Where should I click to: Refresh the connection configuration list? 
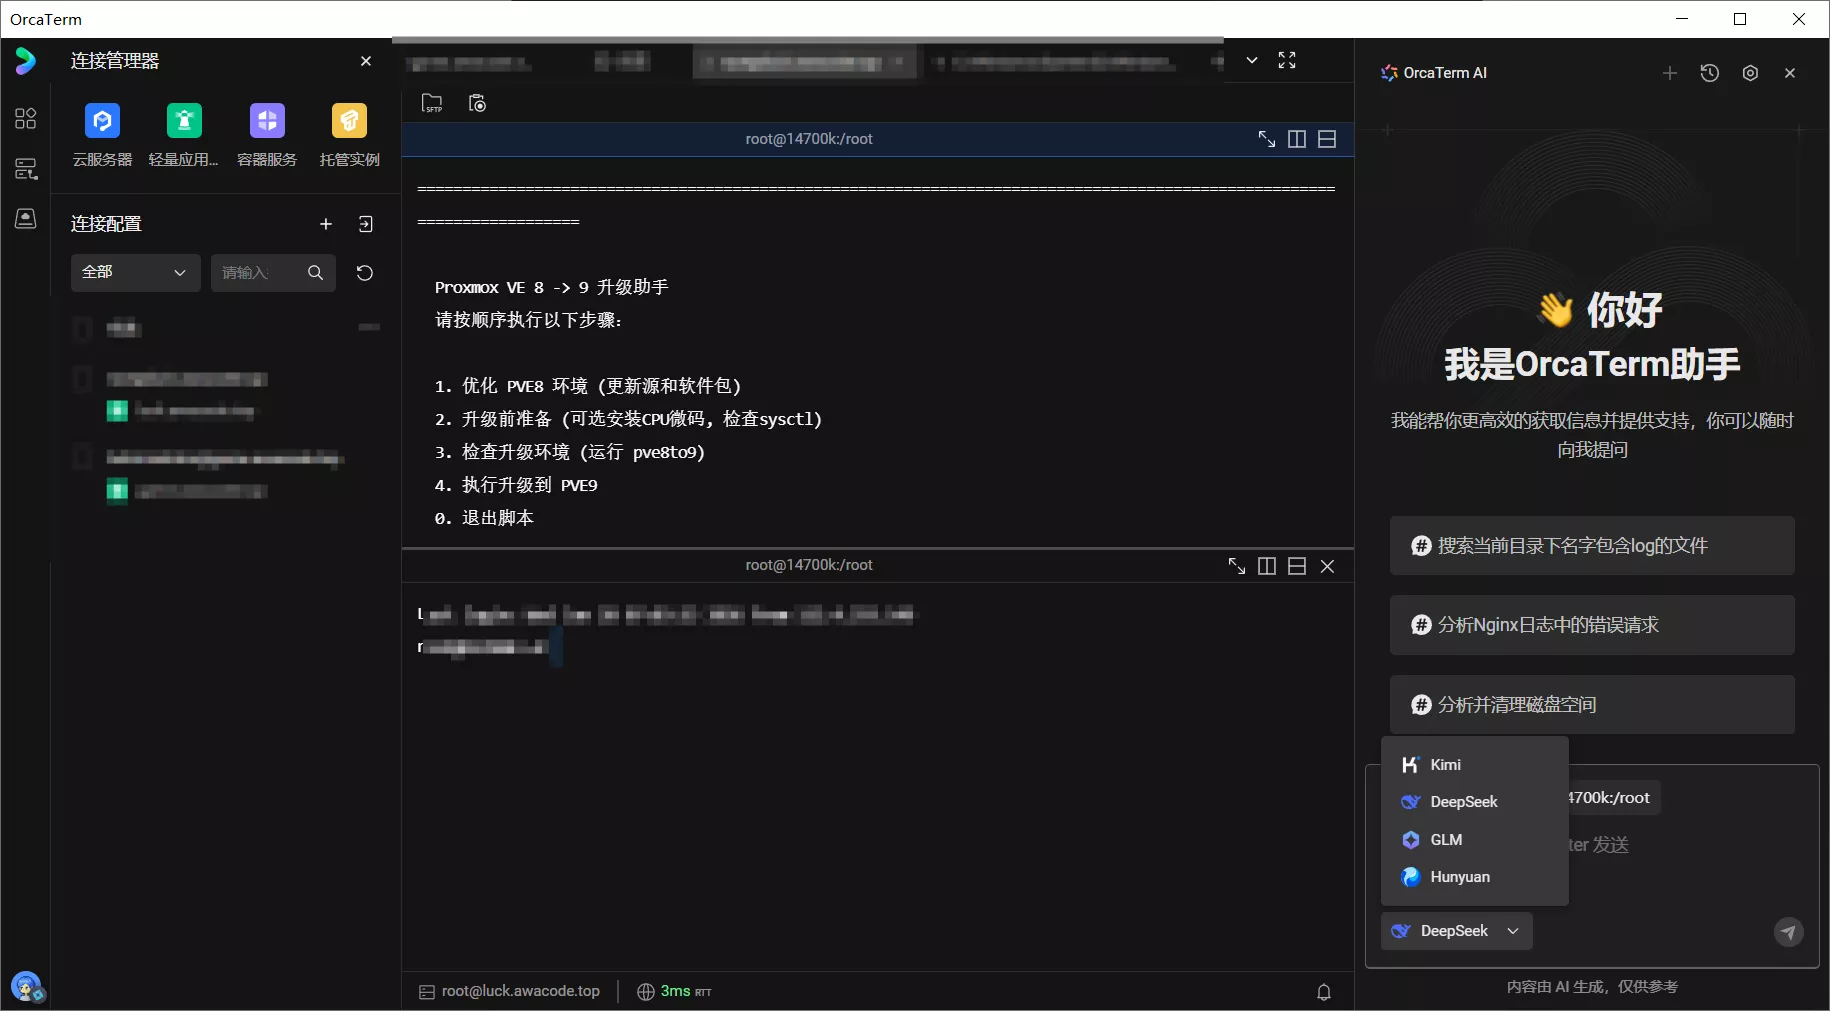pos(365,273)
